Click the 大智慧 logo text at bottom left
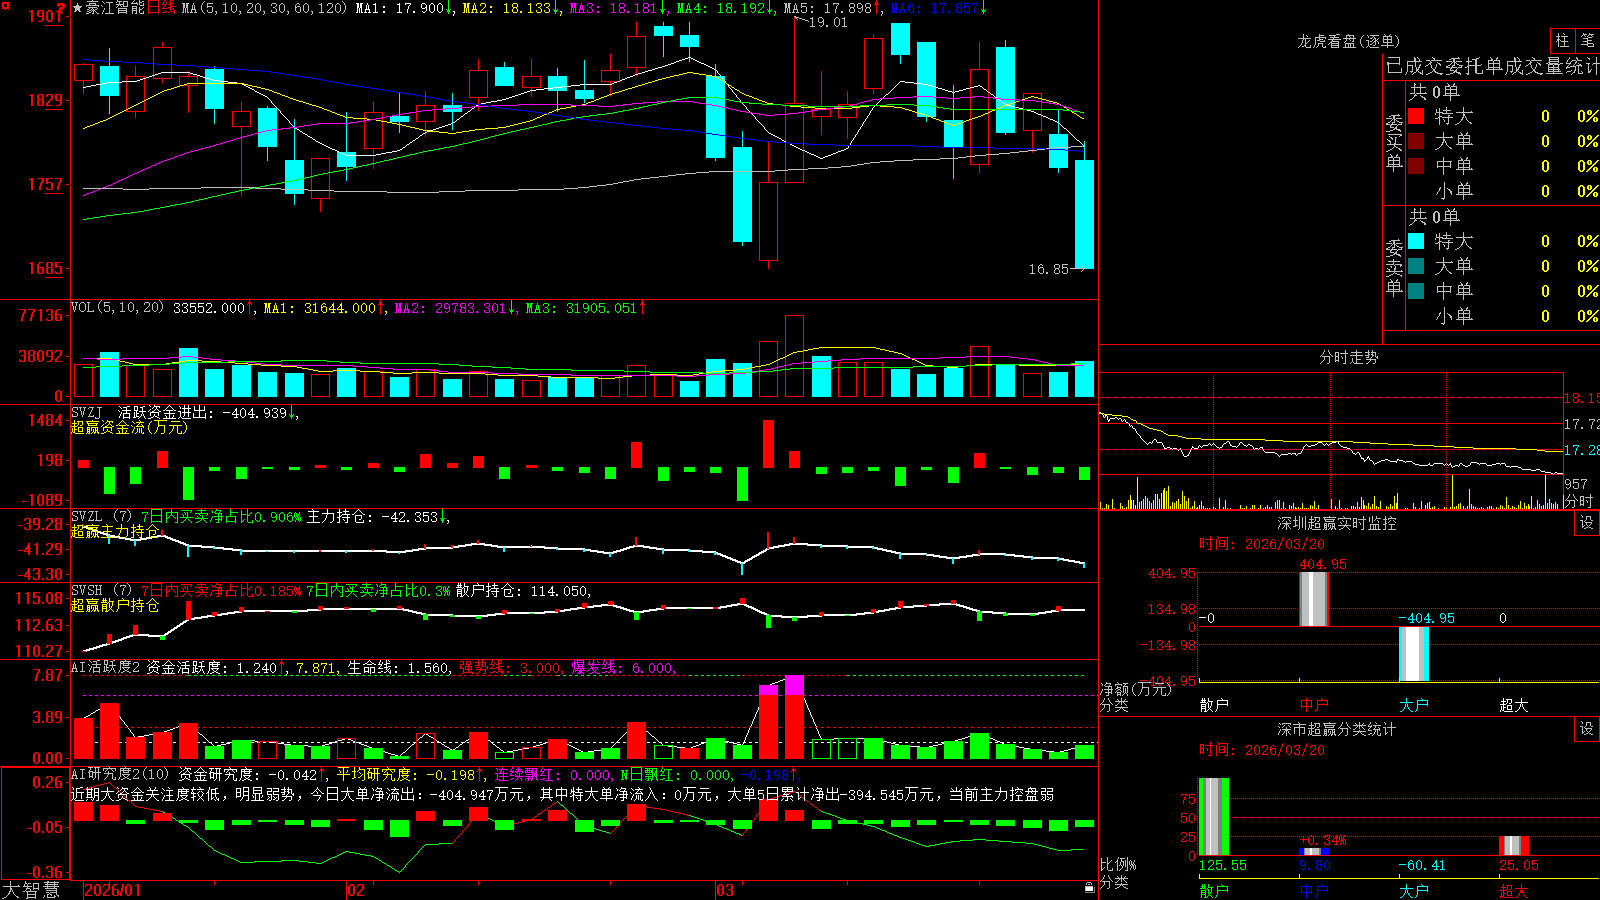The height and width of the screenshot is (900, 1600). pyautogui.click(x=31, y=890)
